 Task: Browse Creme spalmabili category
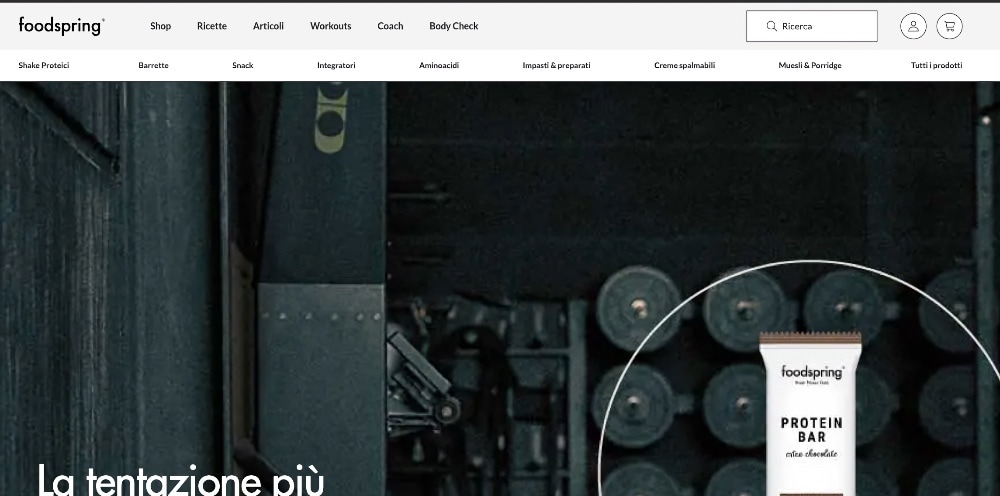click(684, 65)
